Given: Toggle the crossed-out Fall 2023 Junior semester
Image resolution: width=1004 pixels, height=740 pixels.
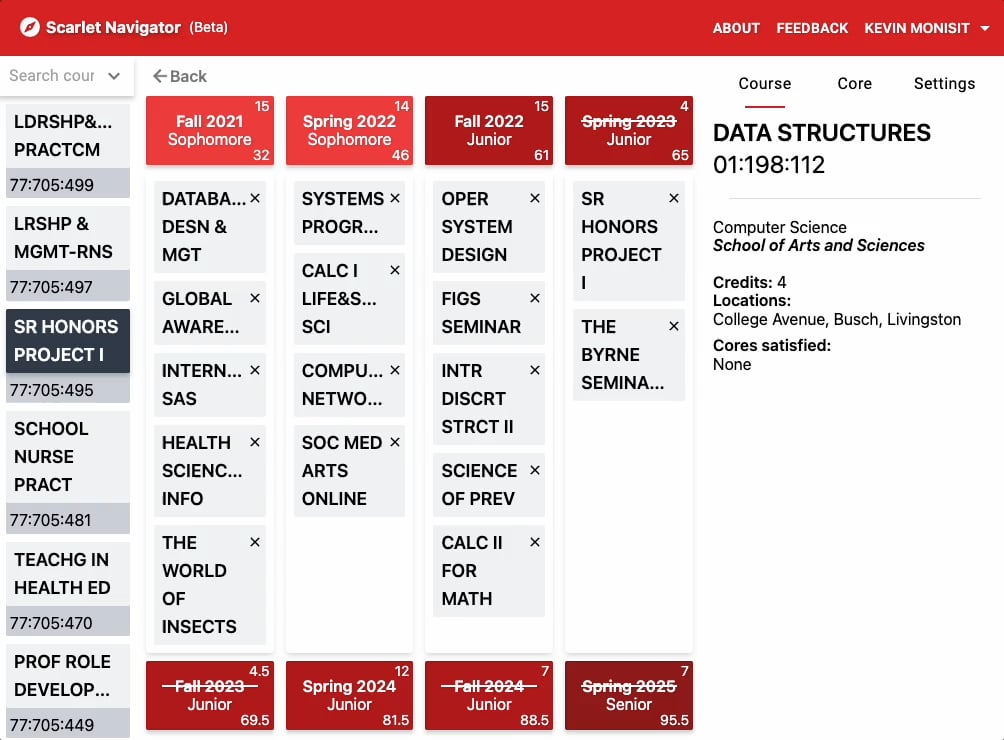Looking at the screenshot, I should pyautogui.click(x=210, y=696).
